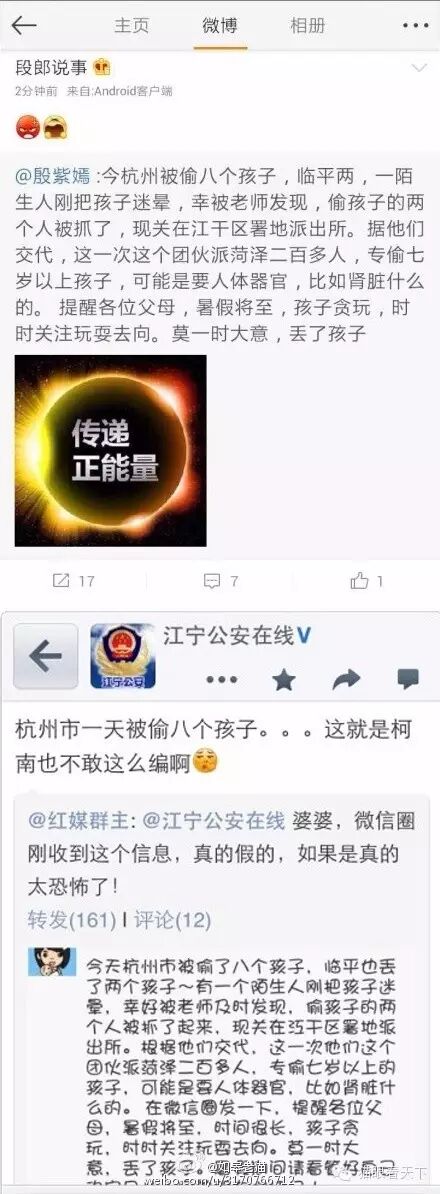Viewport: 440px width, 1194px height.
Task: Tap the share arrow icon
Action: [346, 678]
